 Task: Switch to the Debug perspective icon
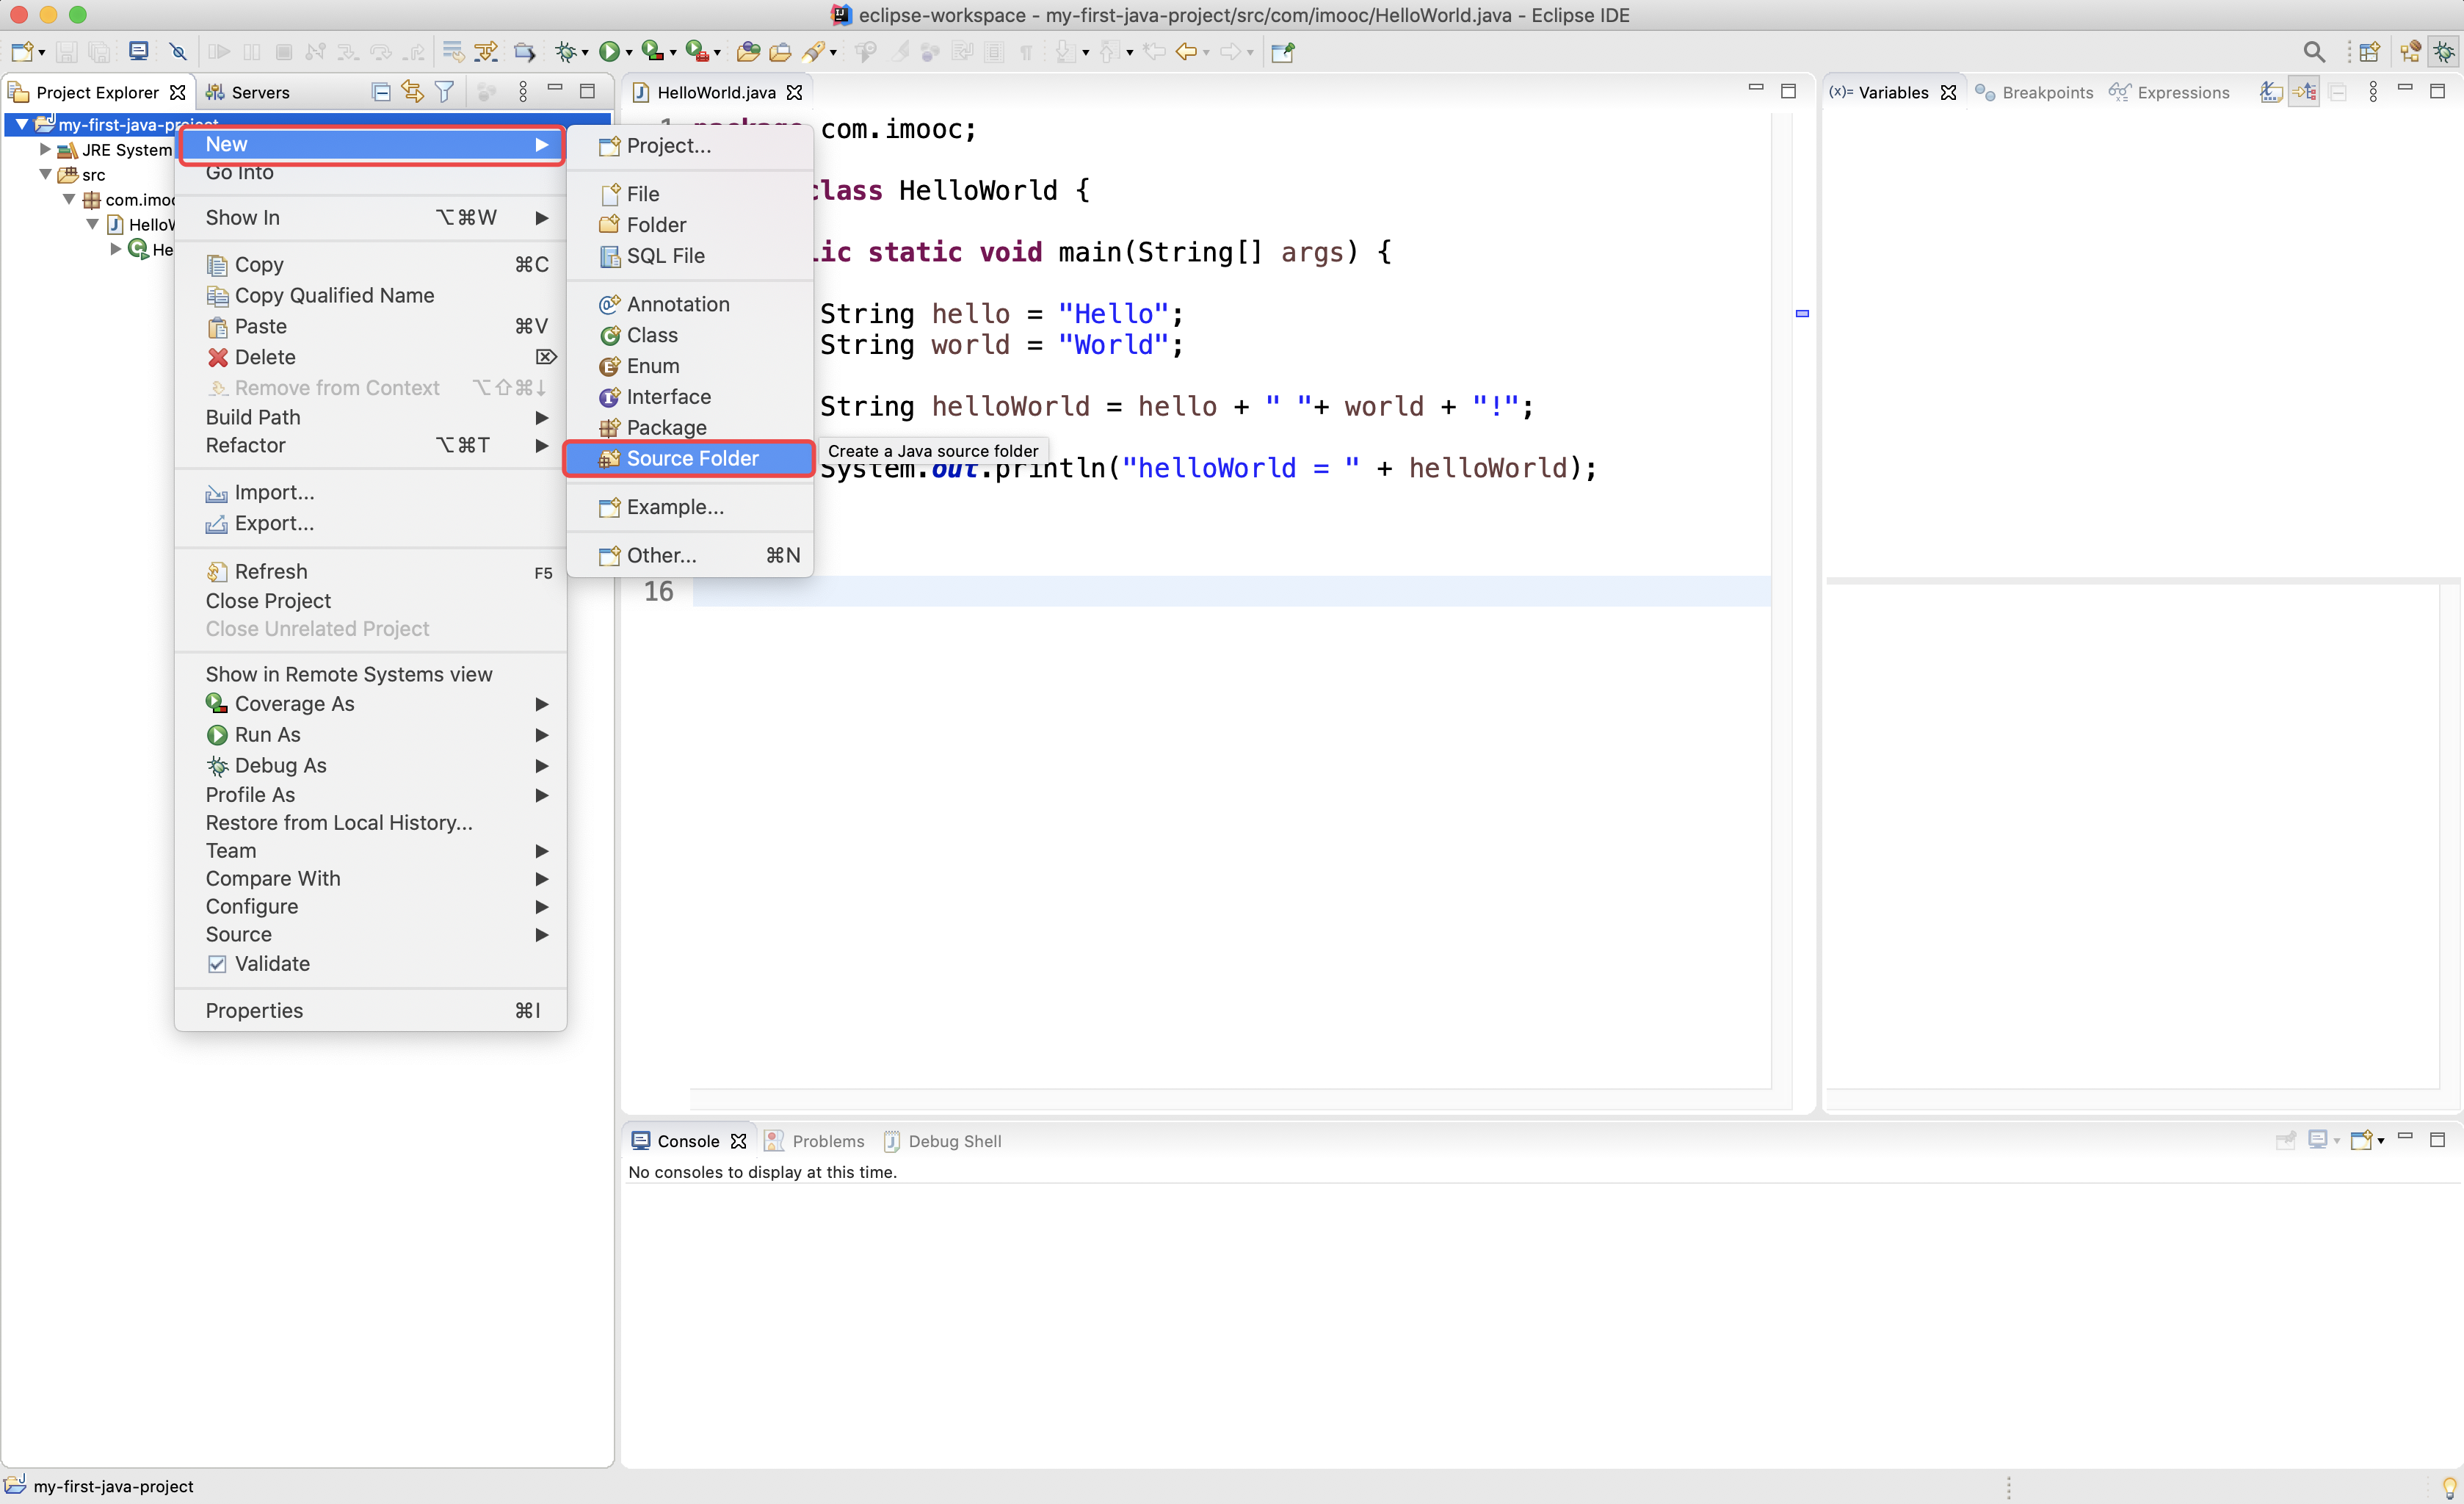point(2444,52)
